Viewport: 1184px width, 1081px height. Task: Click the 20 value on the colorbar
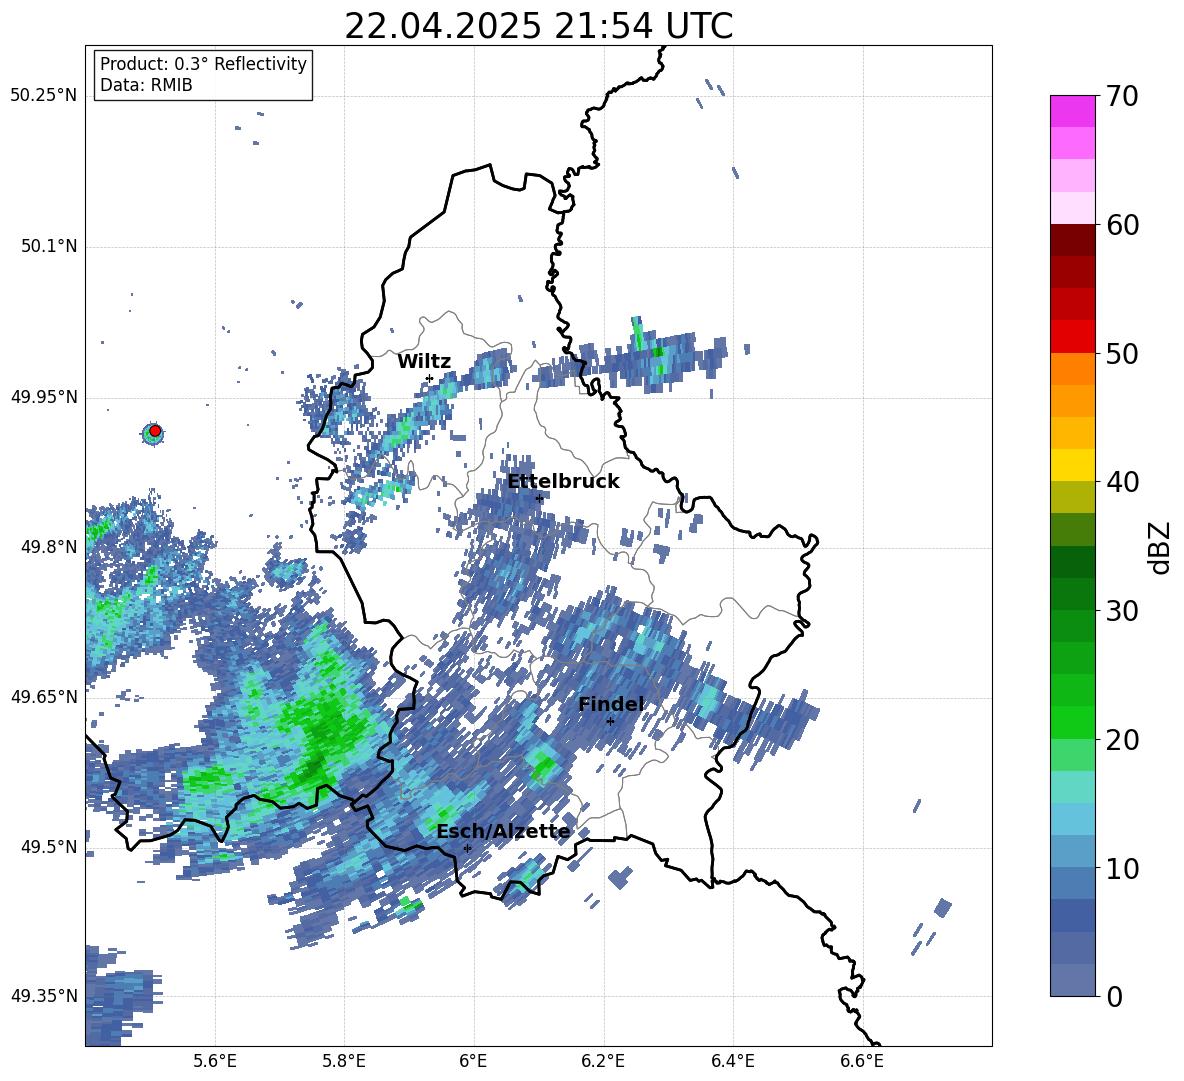1122,739
